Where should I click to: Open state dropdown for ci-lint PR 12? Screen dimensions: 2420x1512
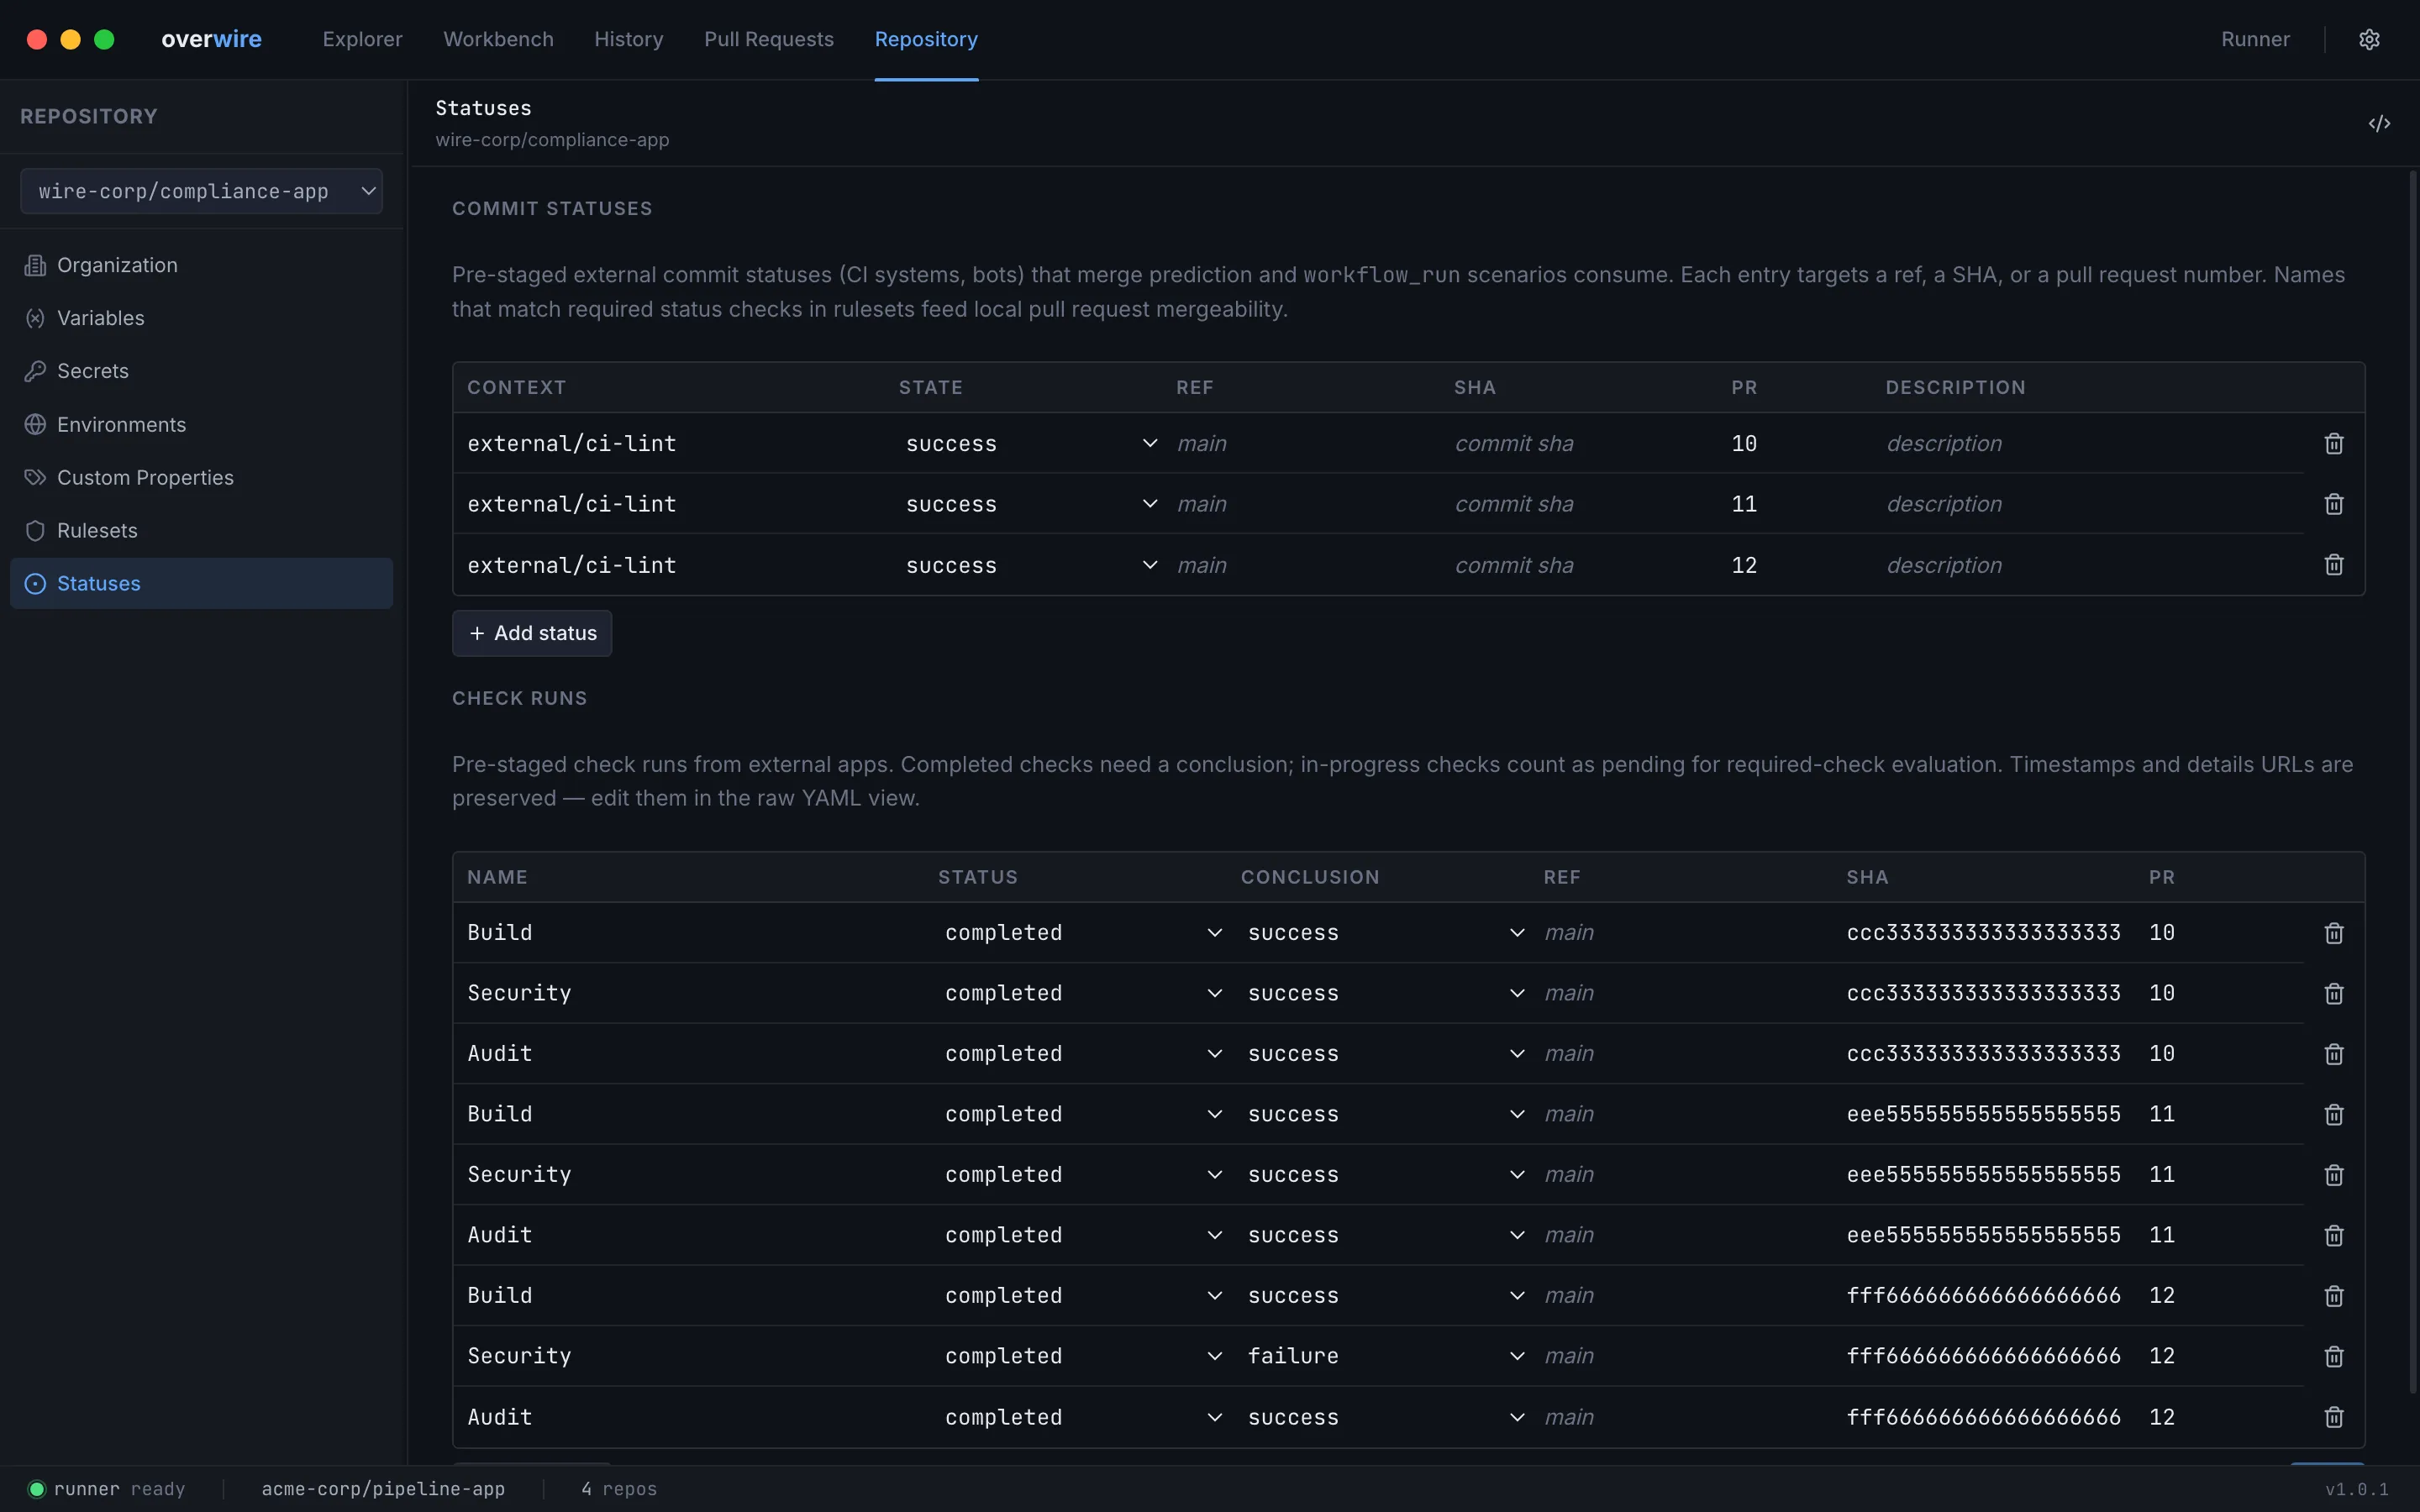[x=1031, y=565]
